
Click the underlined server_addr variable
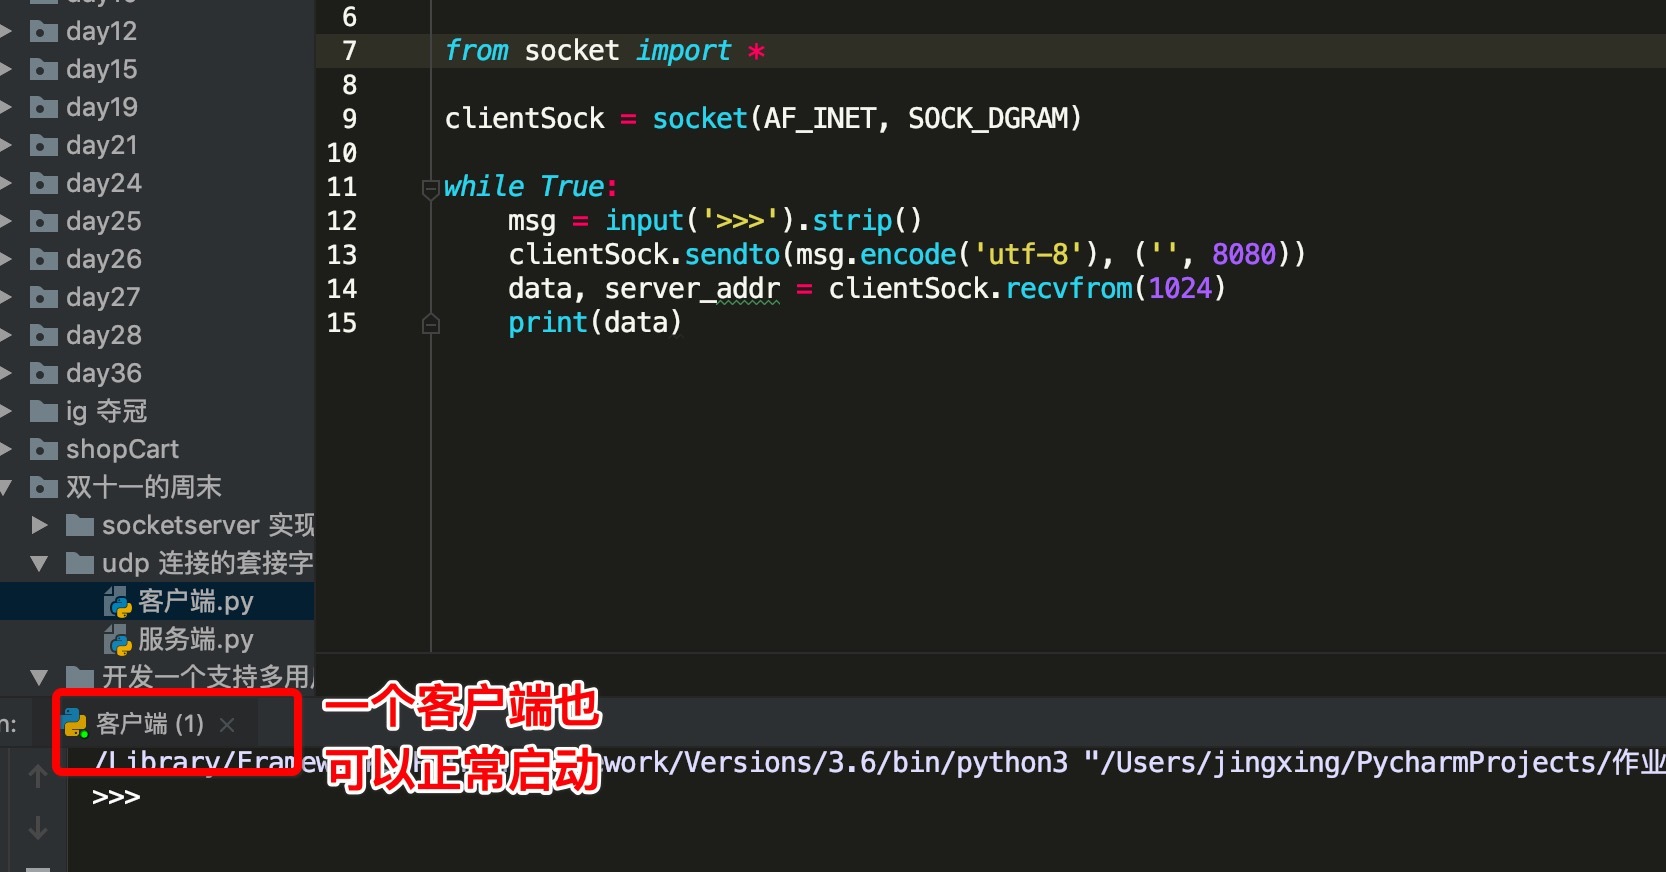(x=692, y=289)
